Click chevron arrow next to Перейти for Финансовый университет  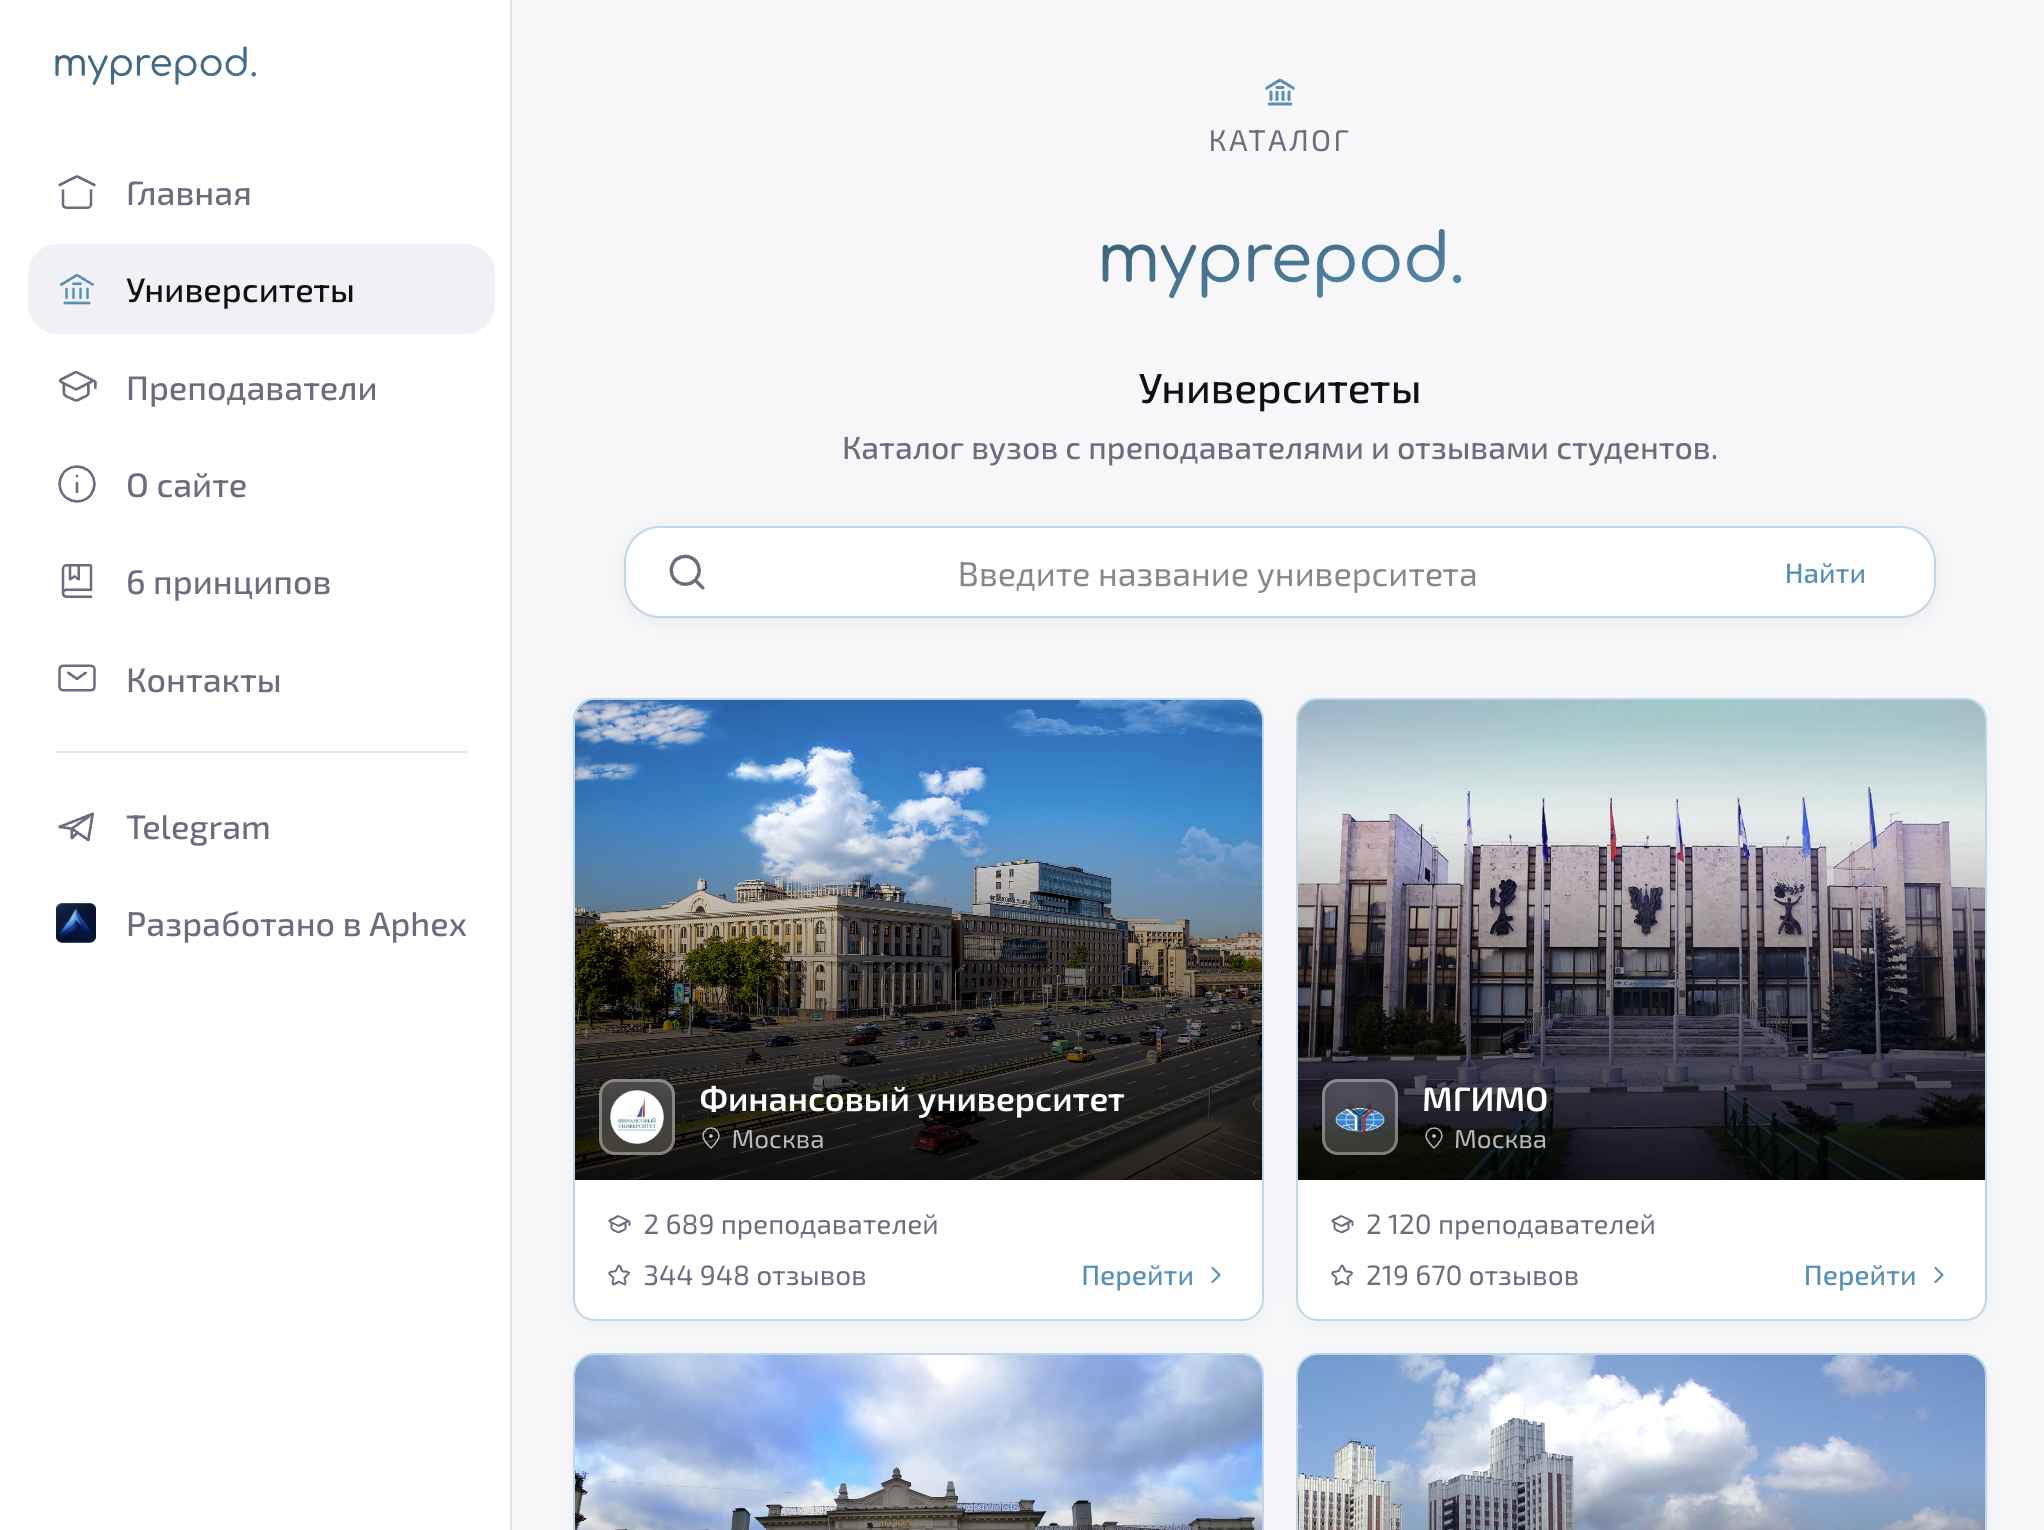tap(1216, 1275)
